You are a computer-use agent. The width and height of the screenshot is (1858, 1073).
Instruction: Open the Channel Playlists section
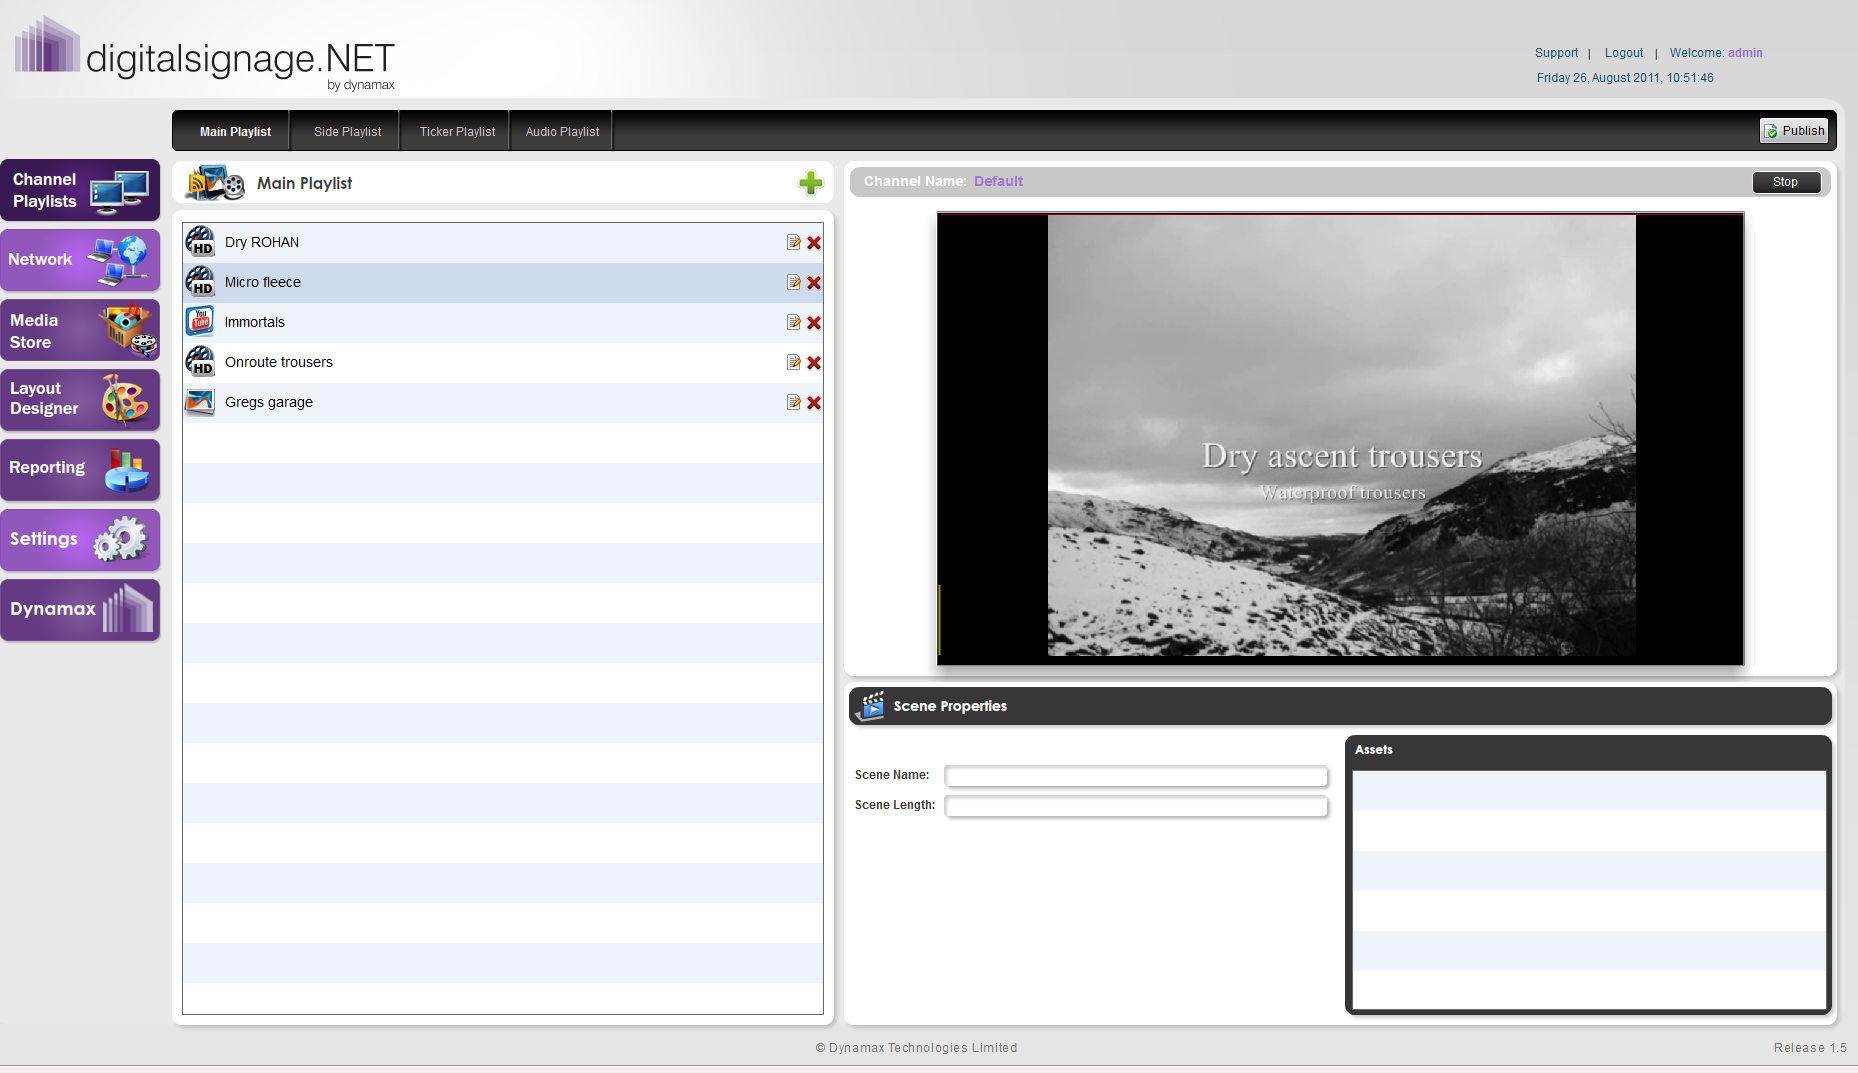[80, 190]
